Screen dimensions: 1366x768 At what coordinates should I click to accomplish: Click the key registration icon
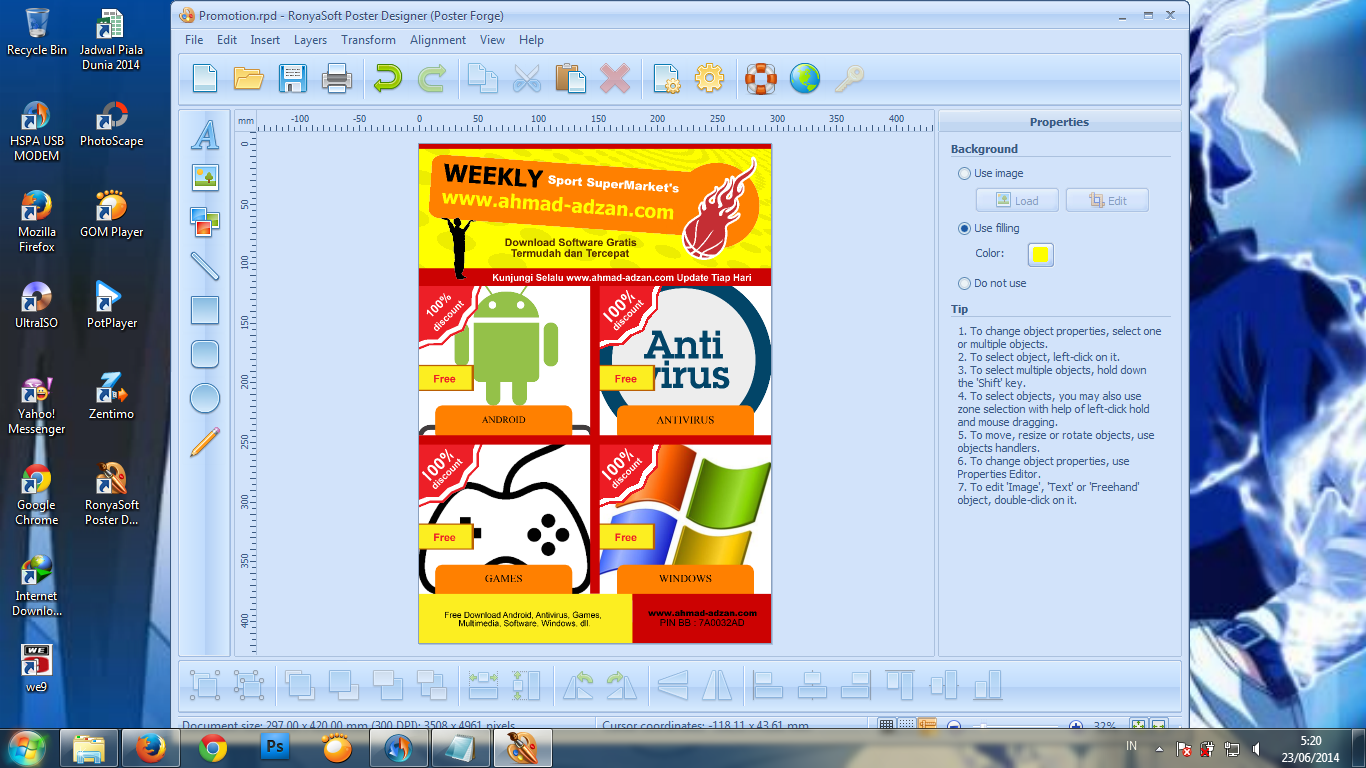click(x=849, y=78)
